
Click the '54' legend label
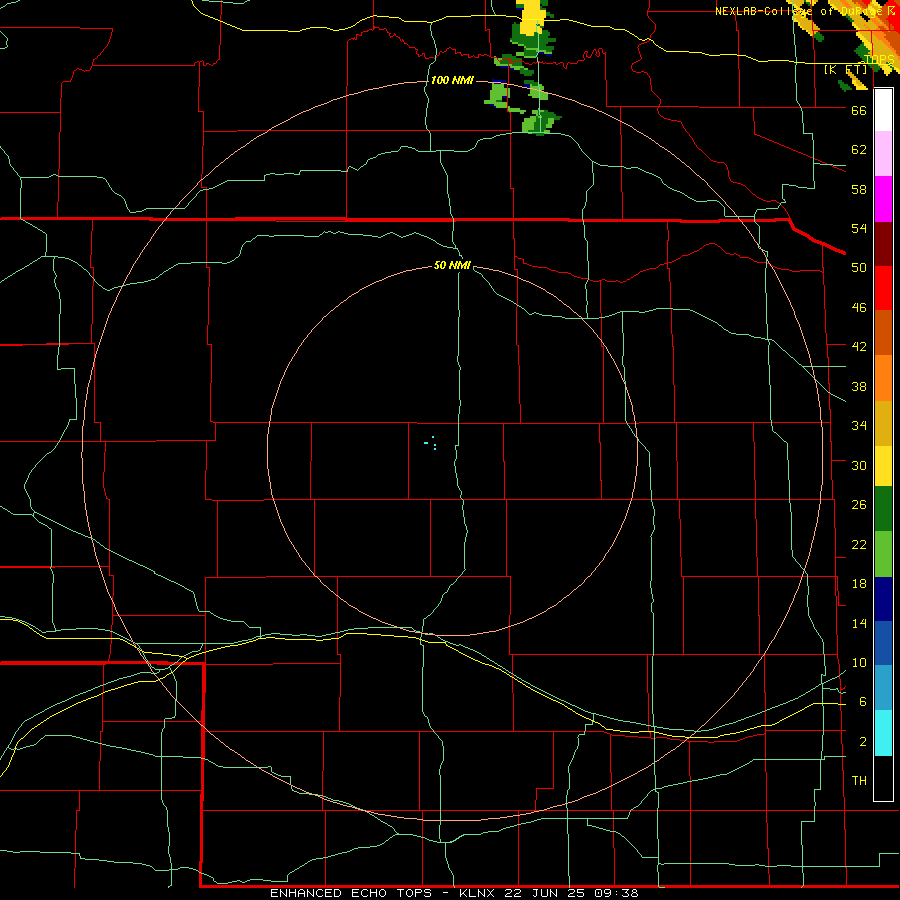(859, 228)
